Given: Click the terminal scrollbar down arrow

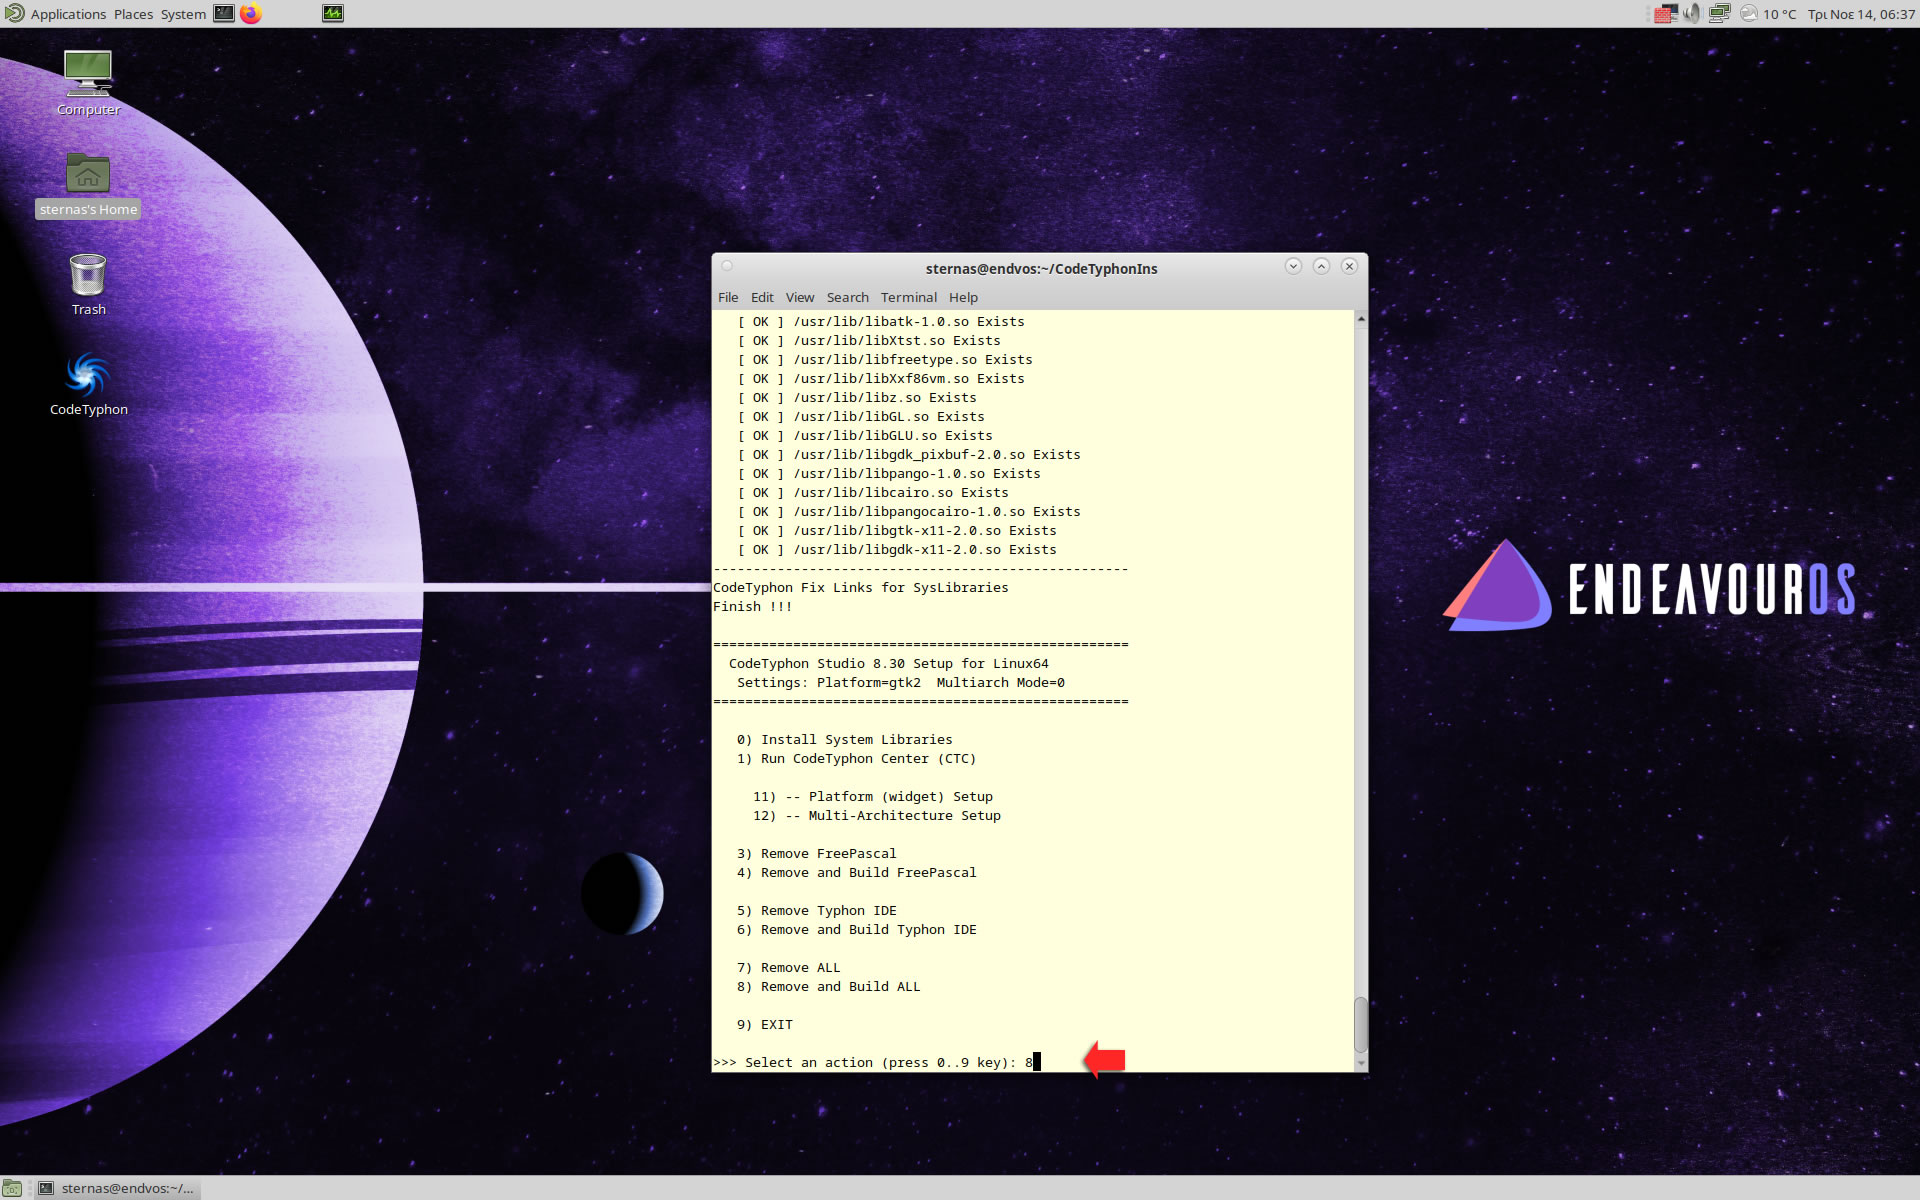Looking at the screenshot, I should click(x=1361, y=1063).
